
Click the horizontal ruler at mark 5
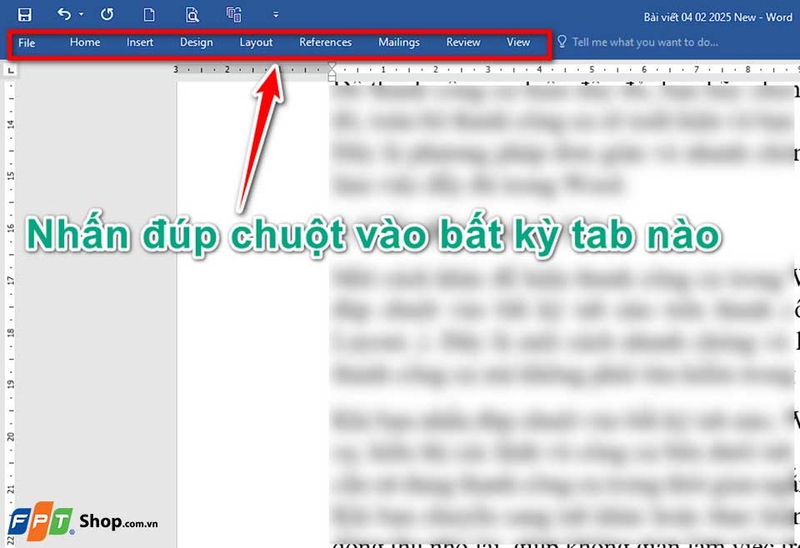592,69
